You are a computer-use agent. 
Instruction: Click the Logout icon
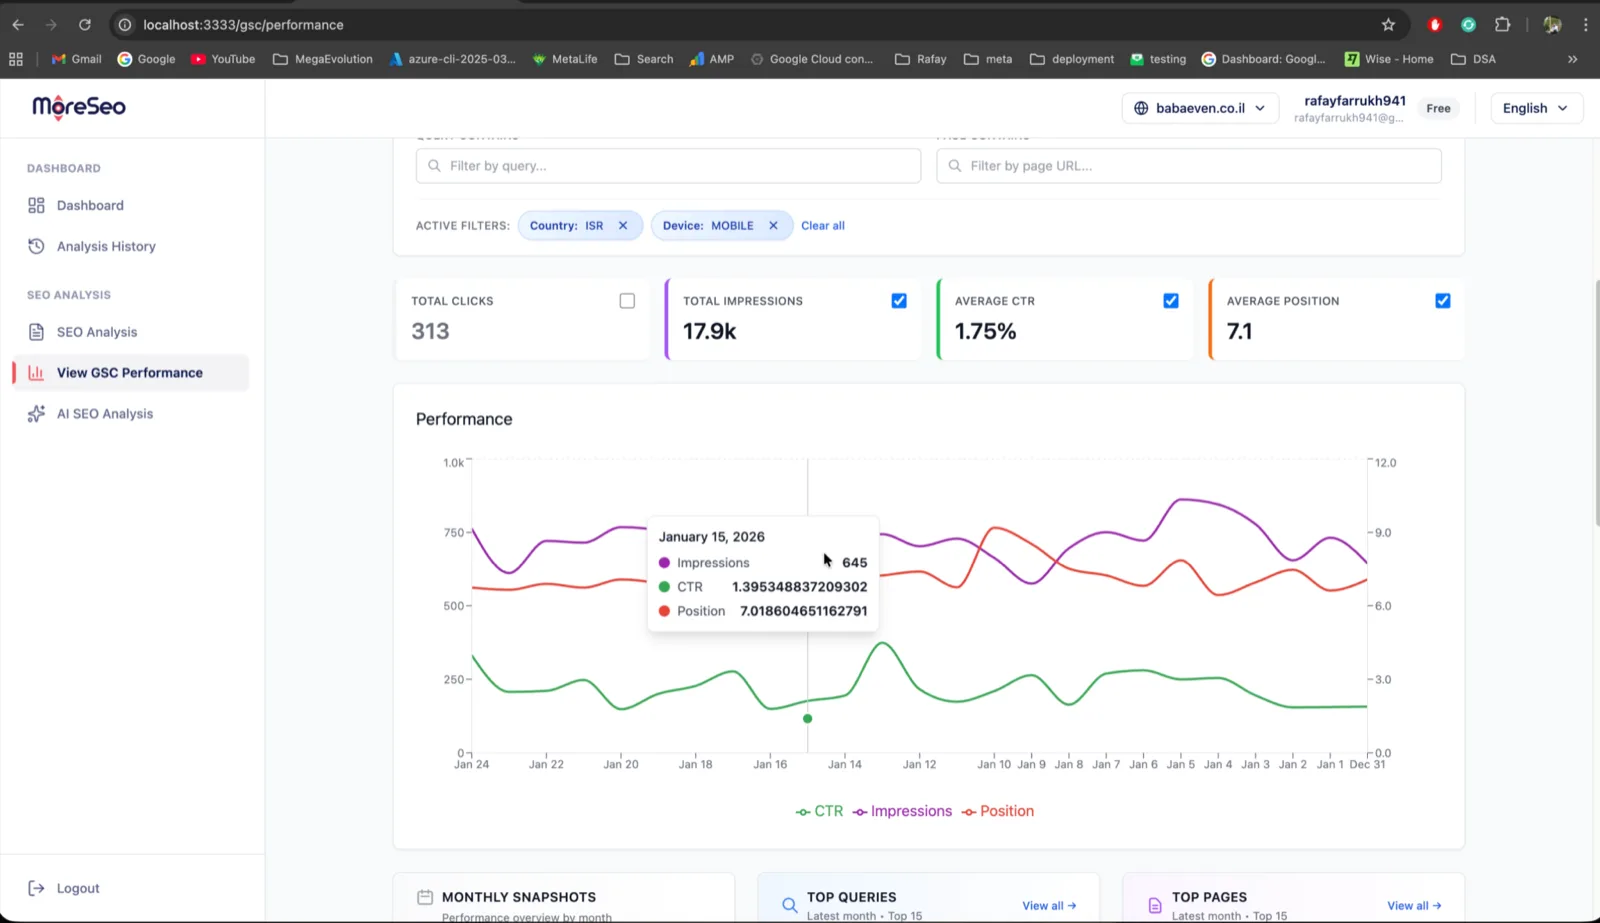36,888
